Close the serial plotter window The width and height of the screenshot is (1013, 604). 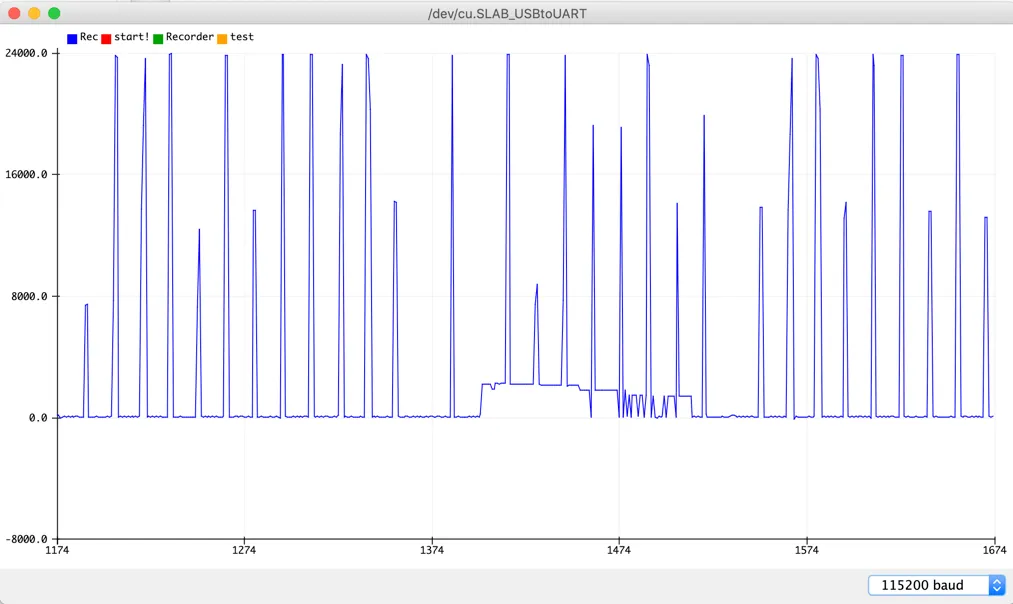coord(14,13)
